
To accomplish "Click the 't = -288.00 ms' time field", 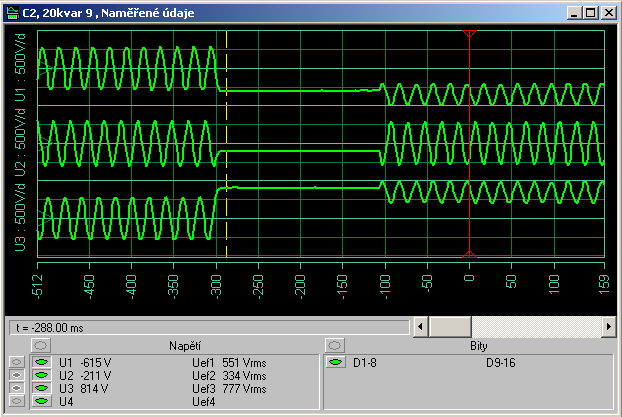I will click(209, 328).
